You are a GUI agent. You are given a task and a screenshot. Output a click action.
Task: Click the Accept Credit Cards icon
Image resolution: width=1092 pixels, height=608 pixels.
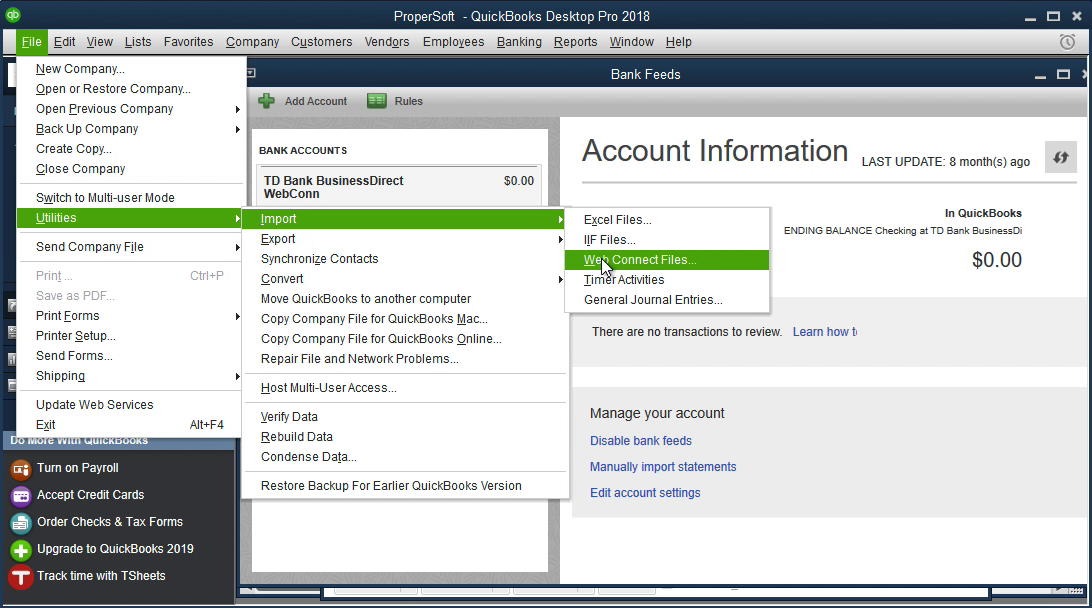pos(21,496)
